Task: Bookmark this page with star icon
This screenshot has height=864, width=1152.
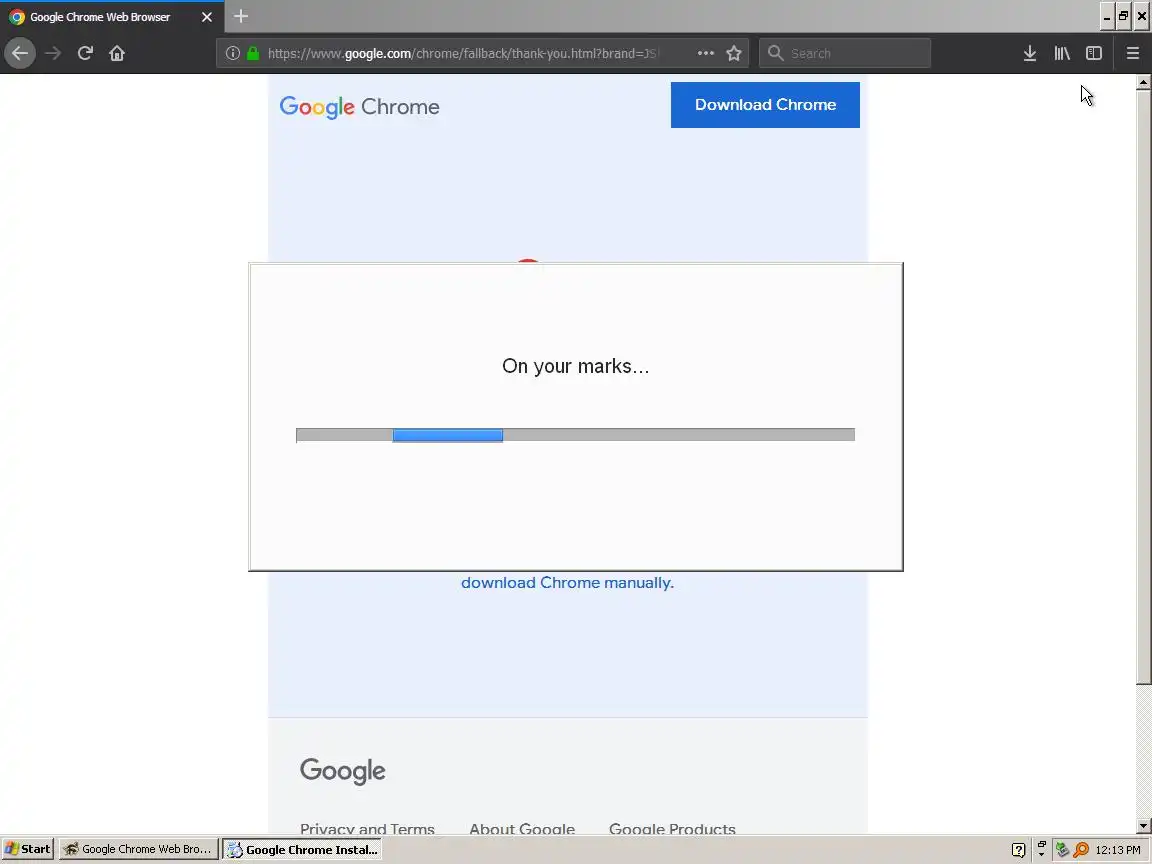Action: click(733, 53)
